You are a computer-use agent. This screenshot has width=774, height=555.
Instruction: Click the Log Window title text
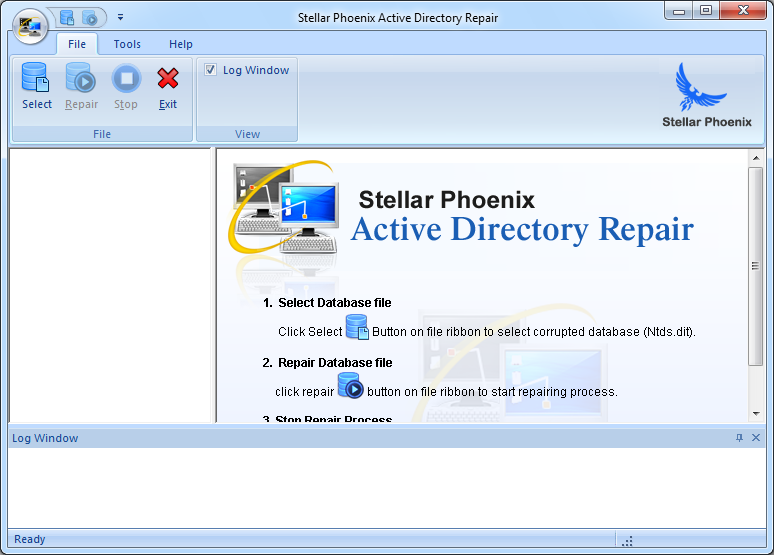pos(45,438)
